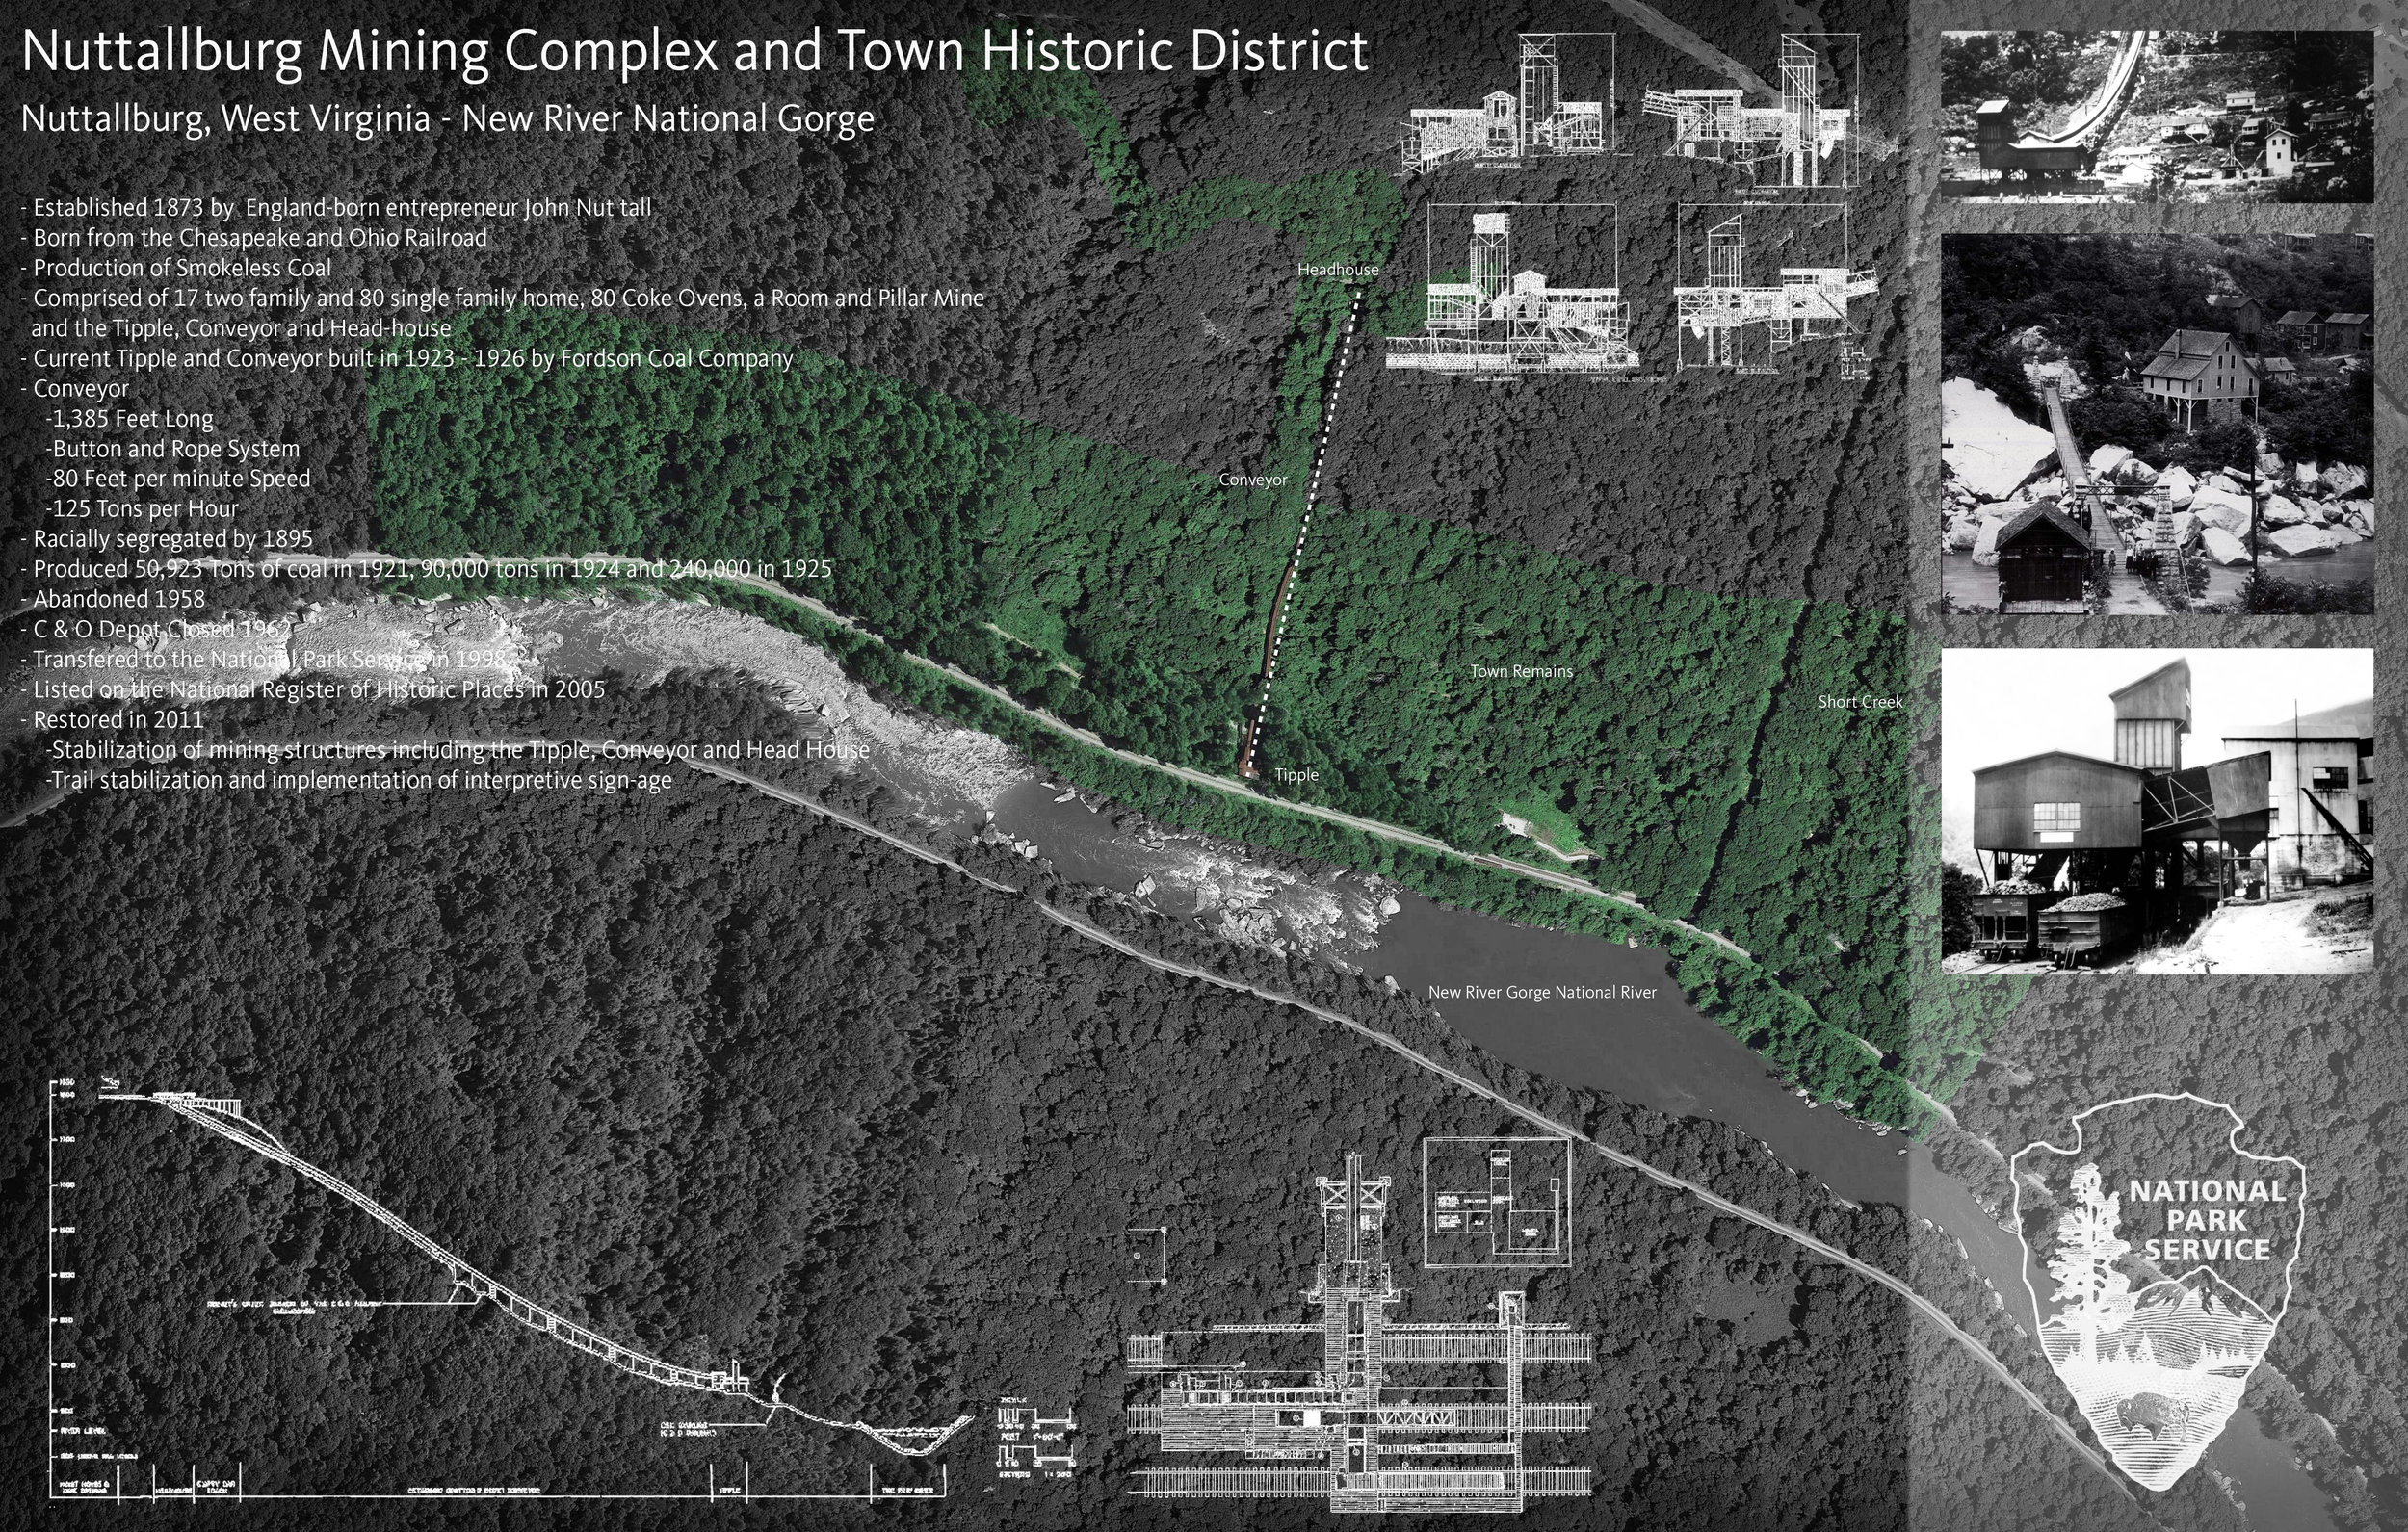Select 'Button and Rope System' line
2408x1532 pixels.
point(173,449)
